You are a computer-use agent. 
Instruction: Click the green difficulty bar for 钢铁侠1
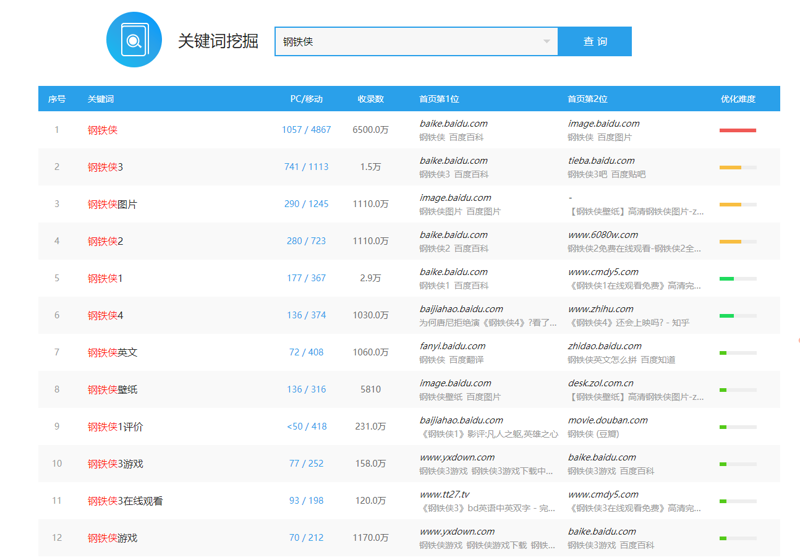coord(738,278)
